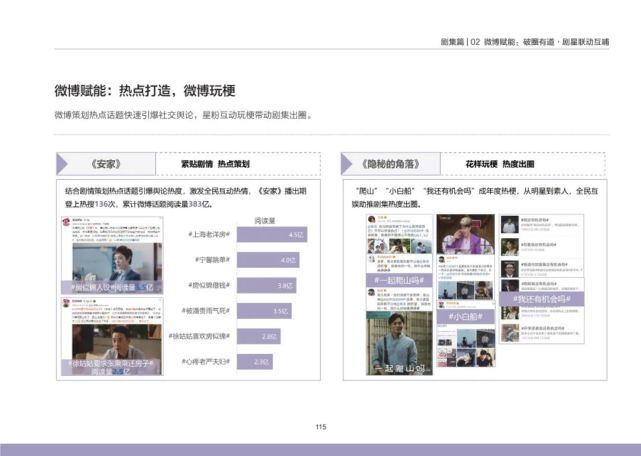Select the 《隐秘的角落》 header tab
The height and width of the screenshot is (456, 641).
coord(391,164)
